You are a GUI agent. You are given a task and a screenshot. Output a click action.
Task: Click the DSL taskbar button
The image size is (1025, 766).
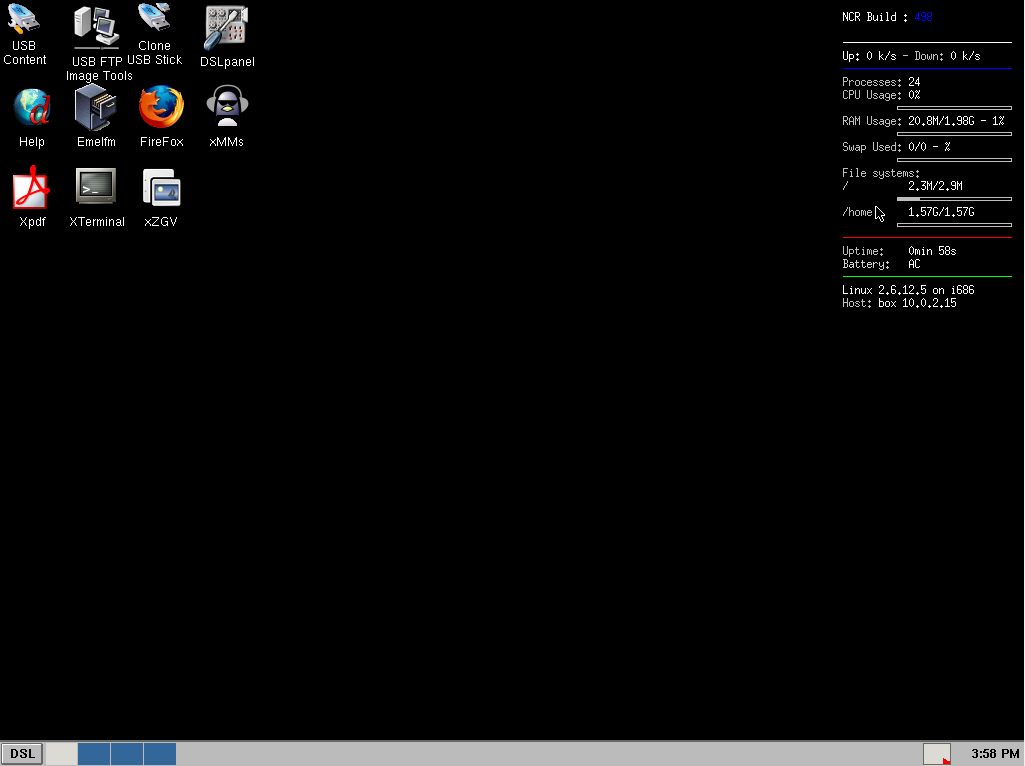pyautogui.click(x=21, y=753)
